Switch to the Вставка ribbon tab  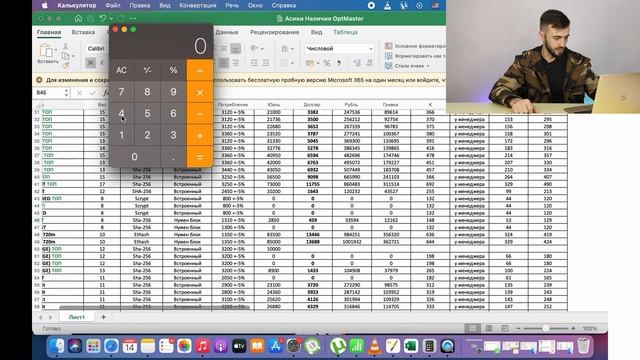tap(83, 32)
